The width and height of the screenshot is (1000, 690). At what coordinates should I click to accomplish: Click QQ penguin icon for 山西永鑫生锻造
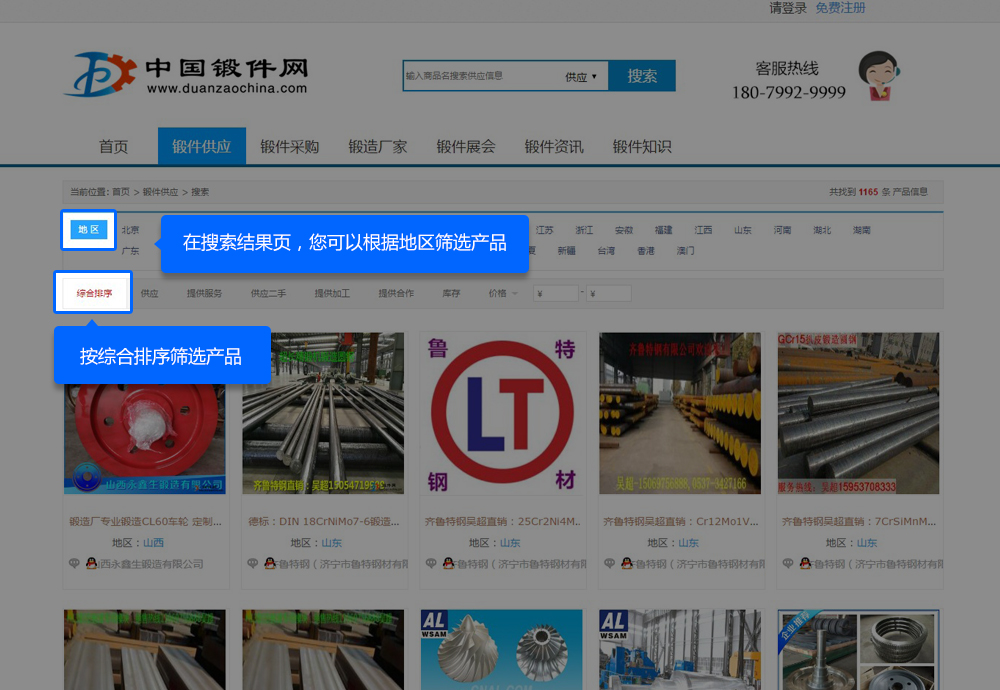[91, 564]
